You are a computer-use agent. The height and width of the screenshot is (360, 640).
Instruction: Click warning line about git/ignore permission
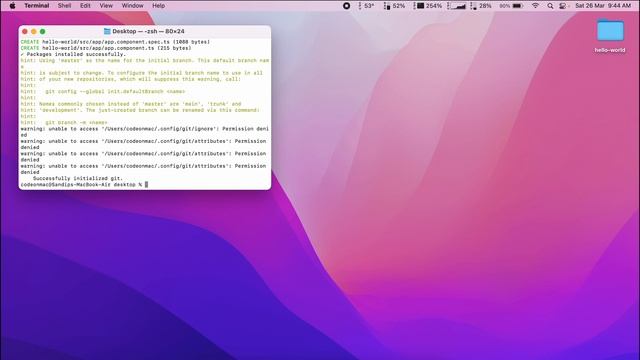(144, 132)
